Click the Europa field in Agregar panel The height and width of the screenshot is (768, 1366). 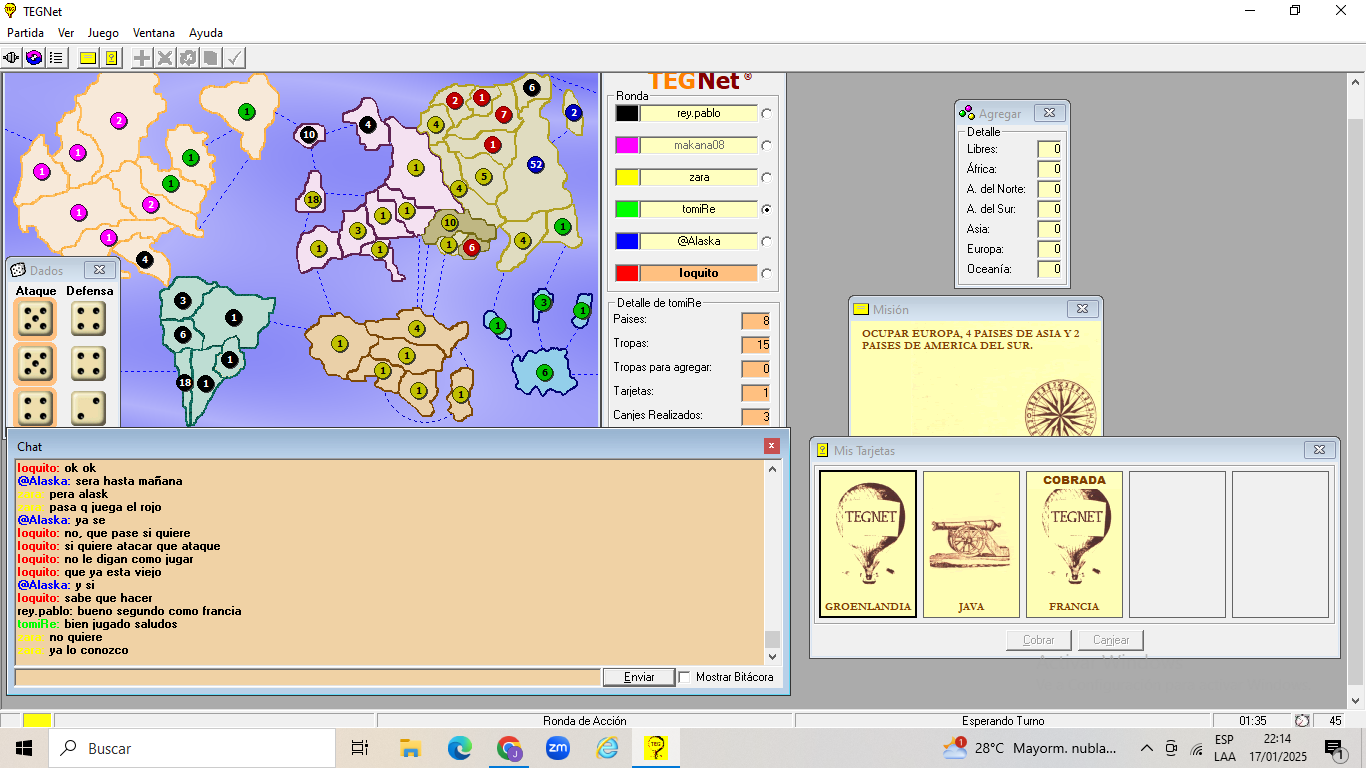(1049, 249)
